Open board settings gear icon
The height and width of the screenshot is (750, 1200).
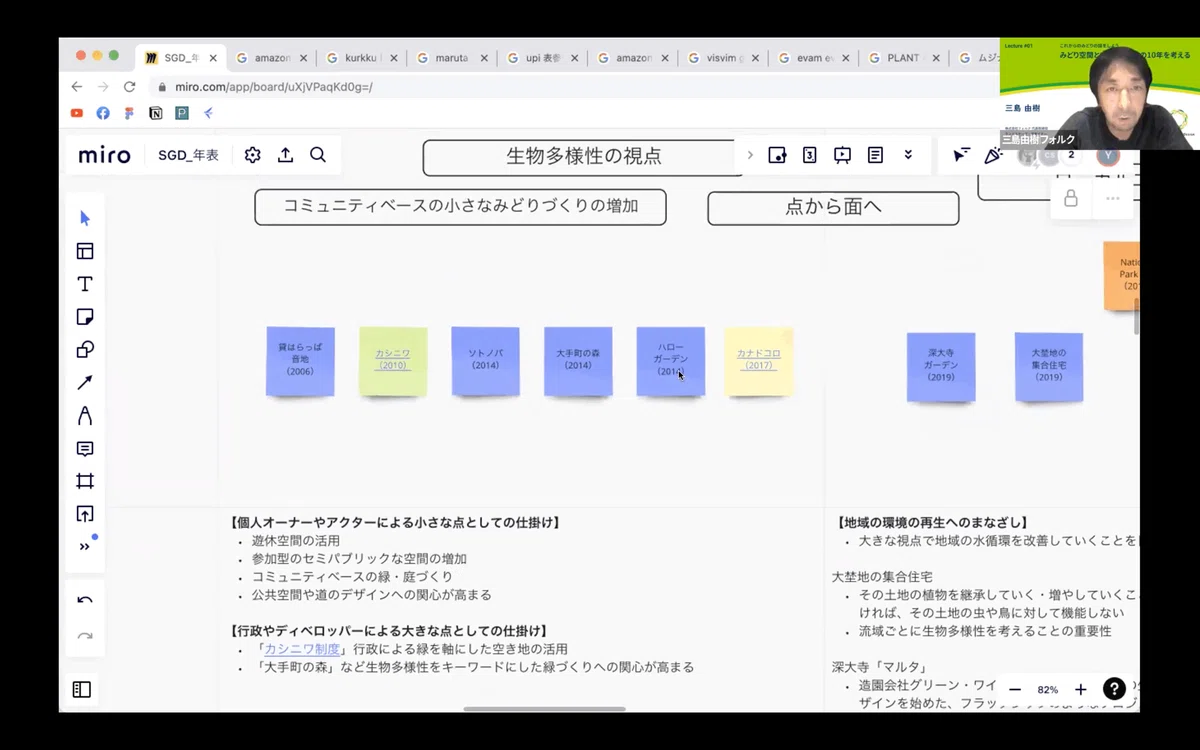[252, 155]
